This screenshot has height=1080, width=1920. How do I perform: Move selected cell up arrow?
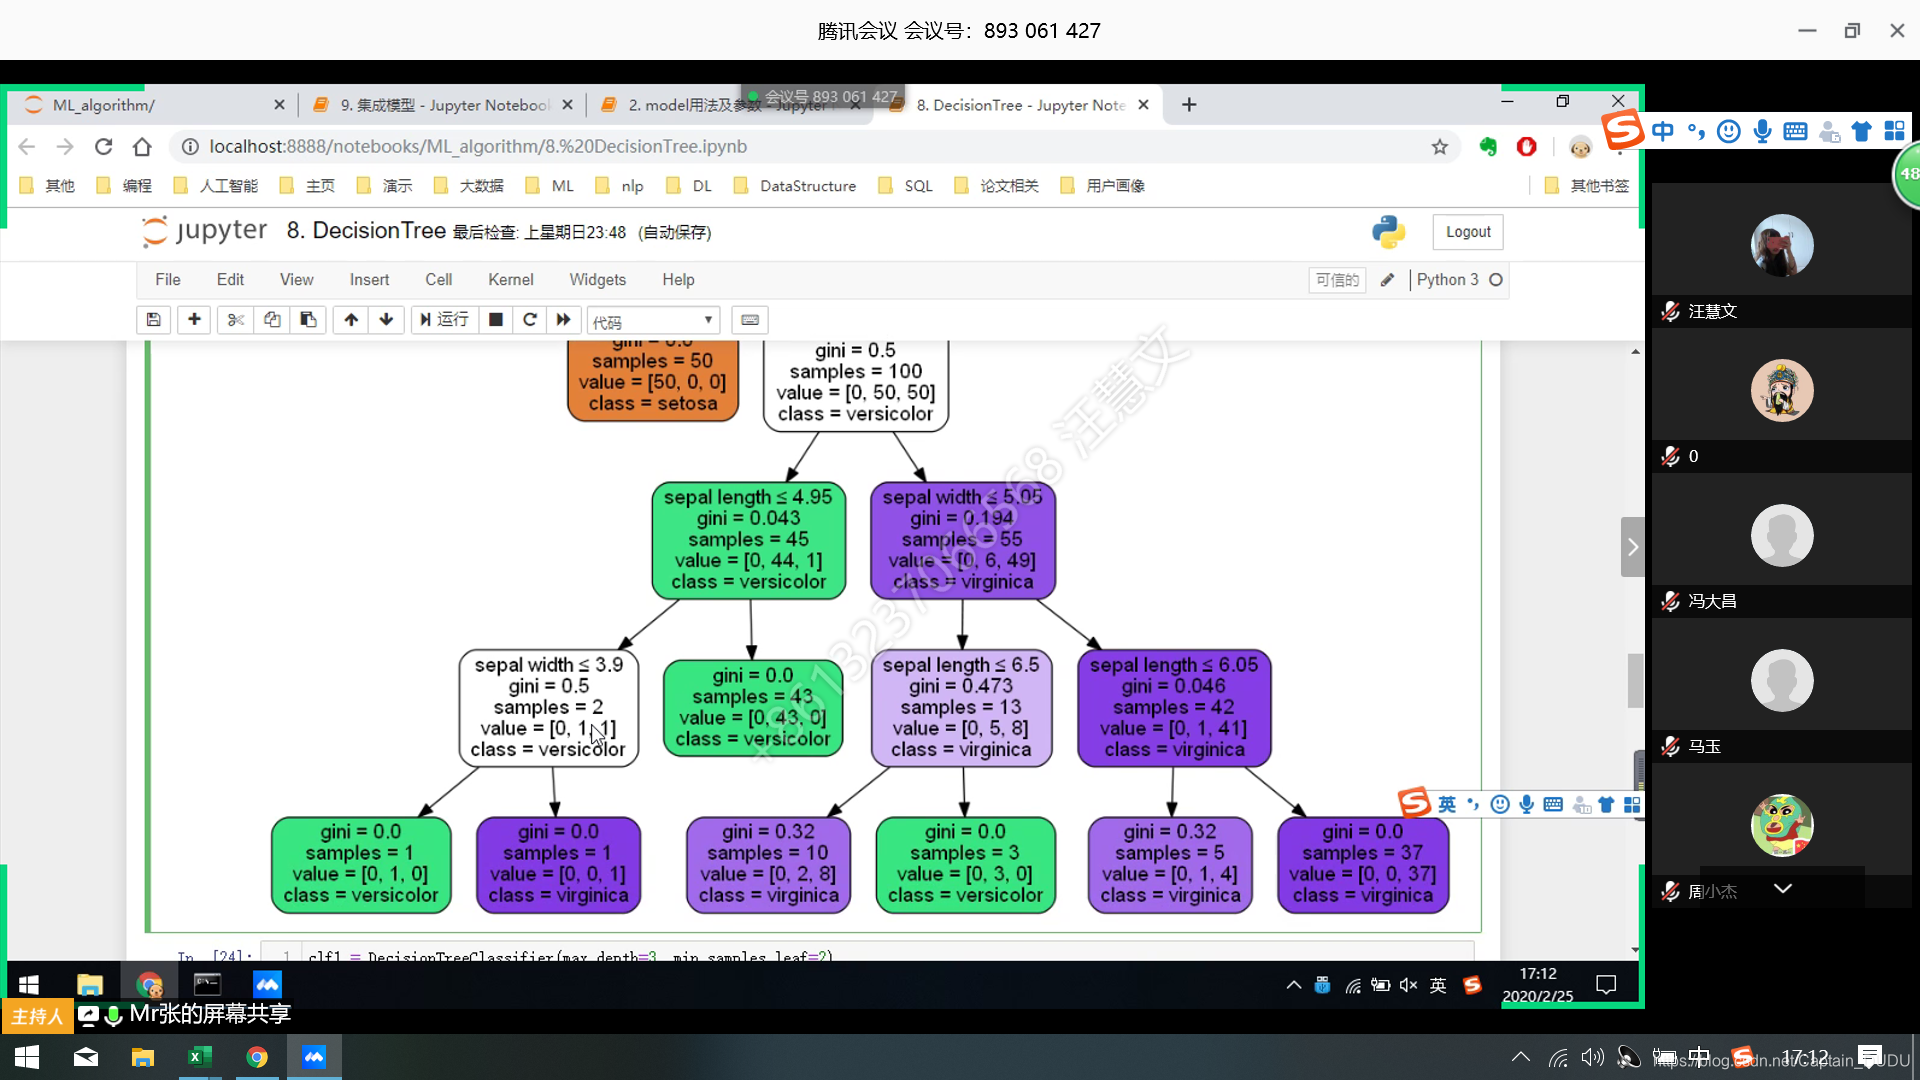(351, 320)
